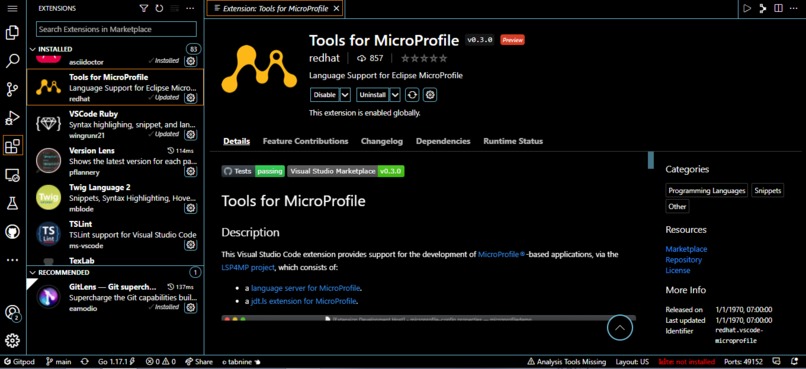Click Analysis Tools Missing warning in status bar
The image size is (806, 369).
point(566,362)
